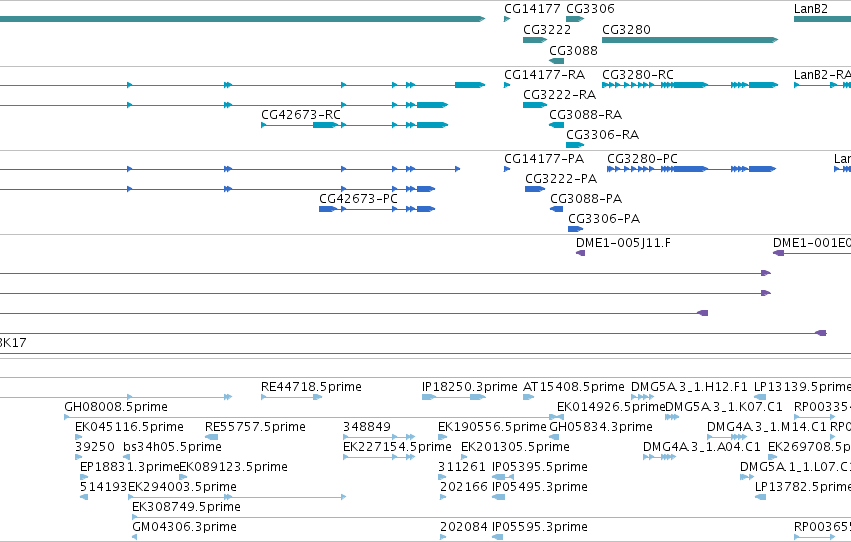Screen dimensions: 851x542
Task: Click protein CG3222-PA label
Action: pyautogui.click(x=561, y=179)
